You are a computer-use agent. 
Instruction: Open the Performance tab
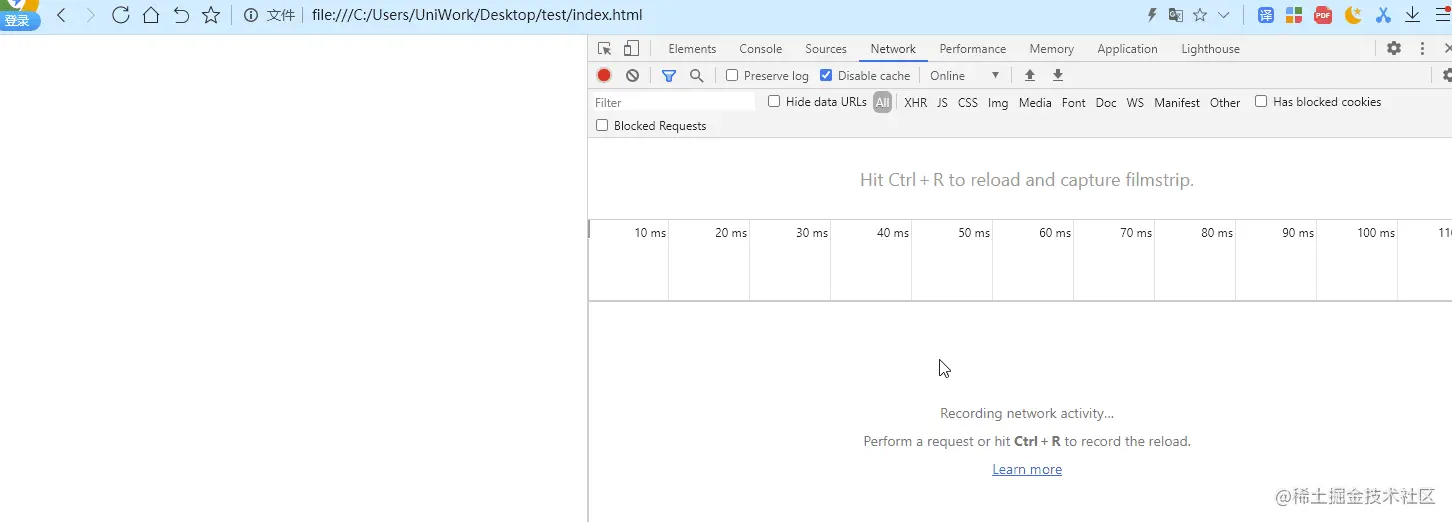pos(973,49)
